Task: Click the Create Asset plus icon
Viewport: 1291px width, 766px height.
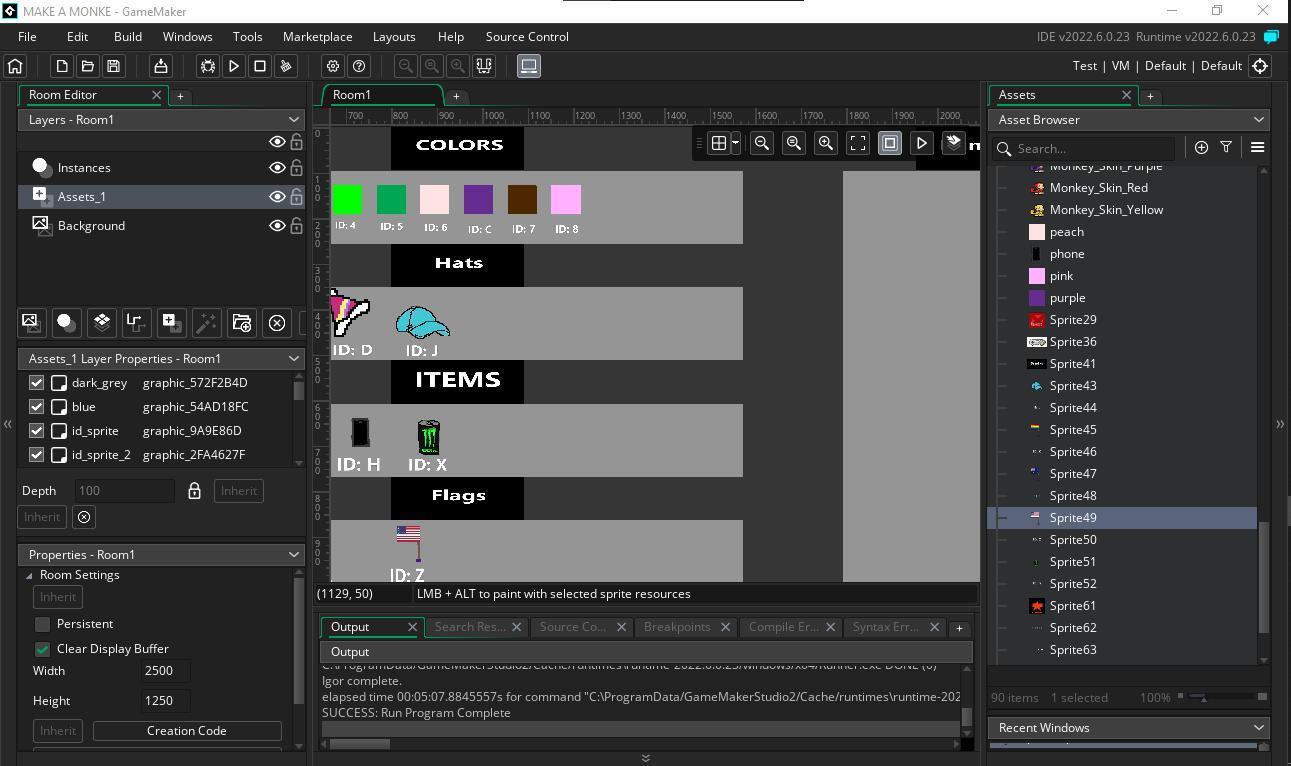Action: [1201, 148]
